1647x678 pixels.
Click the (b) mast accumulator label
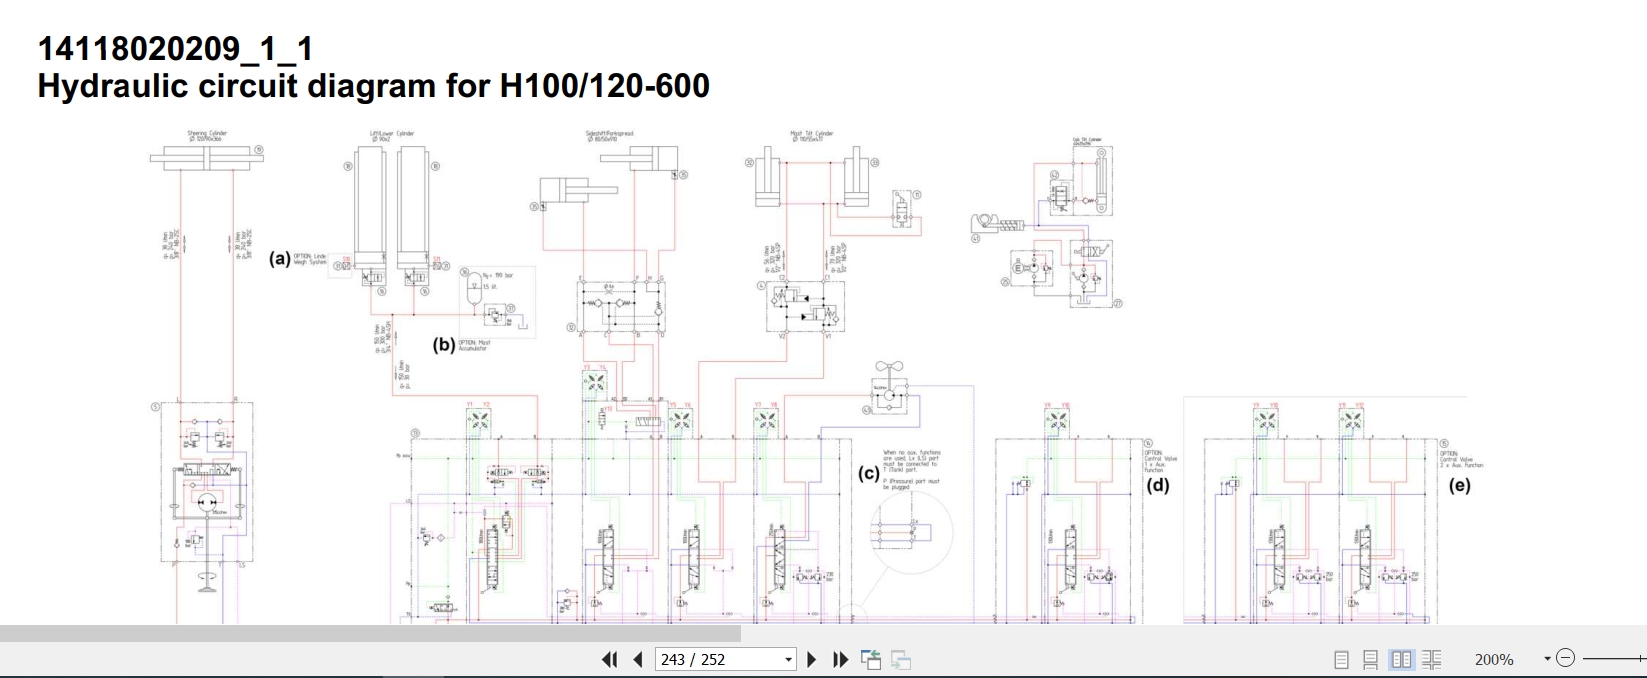tap(444, 345)
